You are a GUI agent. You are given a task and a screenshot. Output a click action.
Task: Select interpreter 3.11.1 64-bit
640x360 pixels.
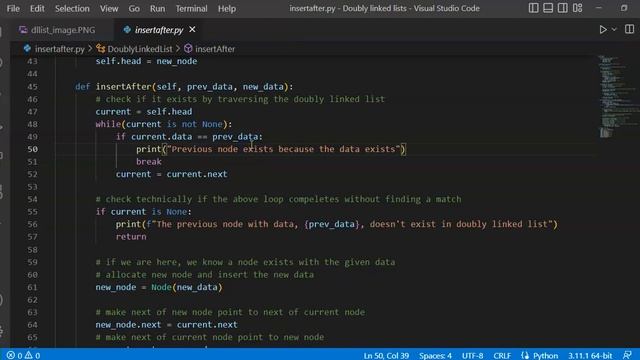(590, 356)
